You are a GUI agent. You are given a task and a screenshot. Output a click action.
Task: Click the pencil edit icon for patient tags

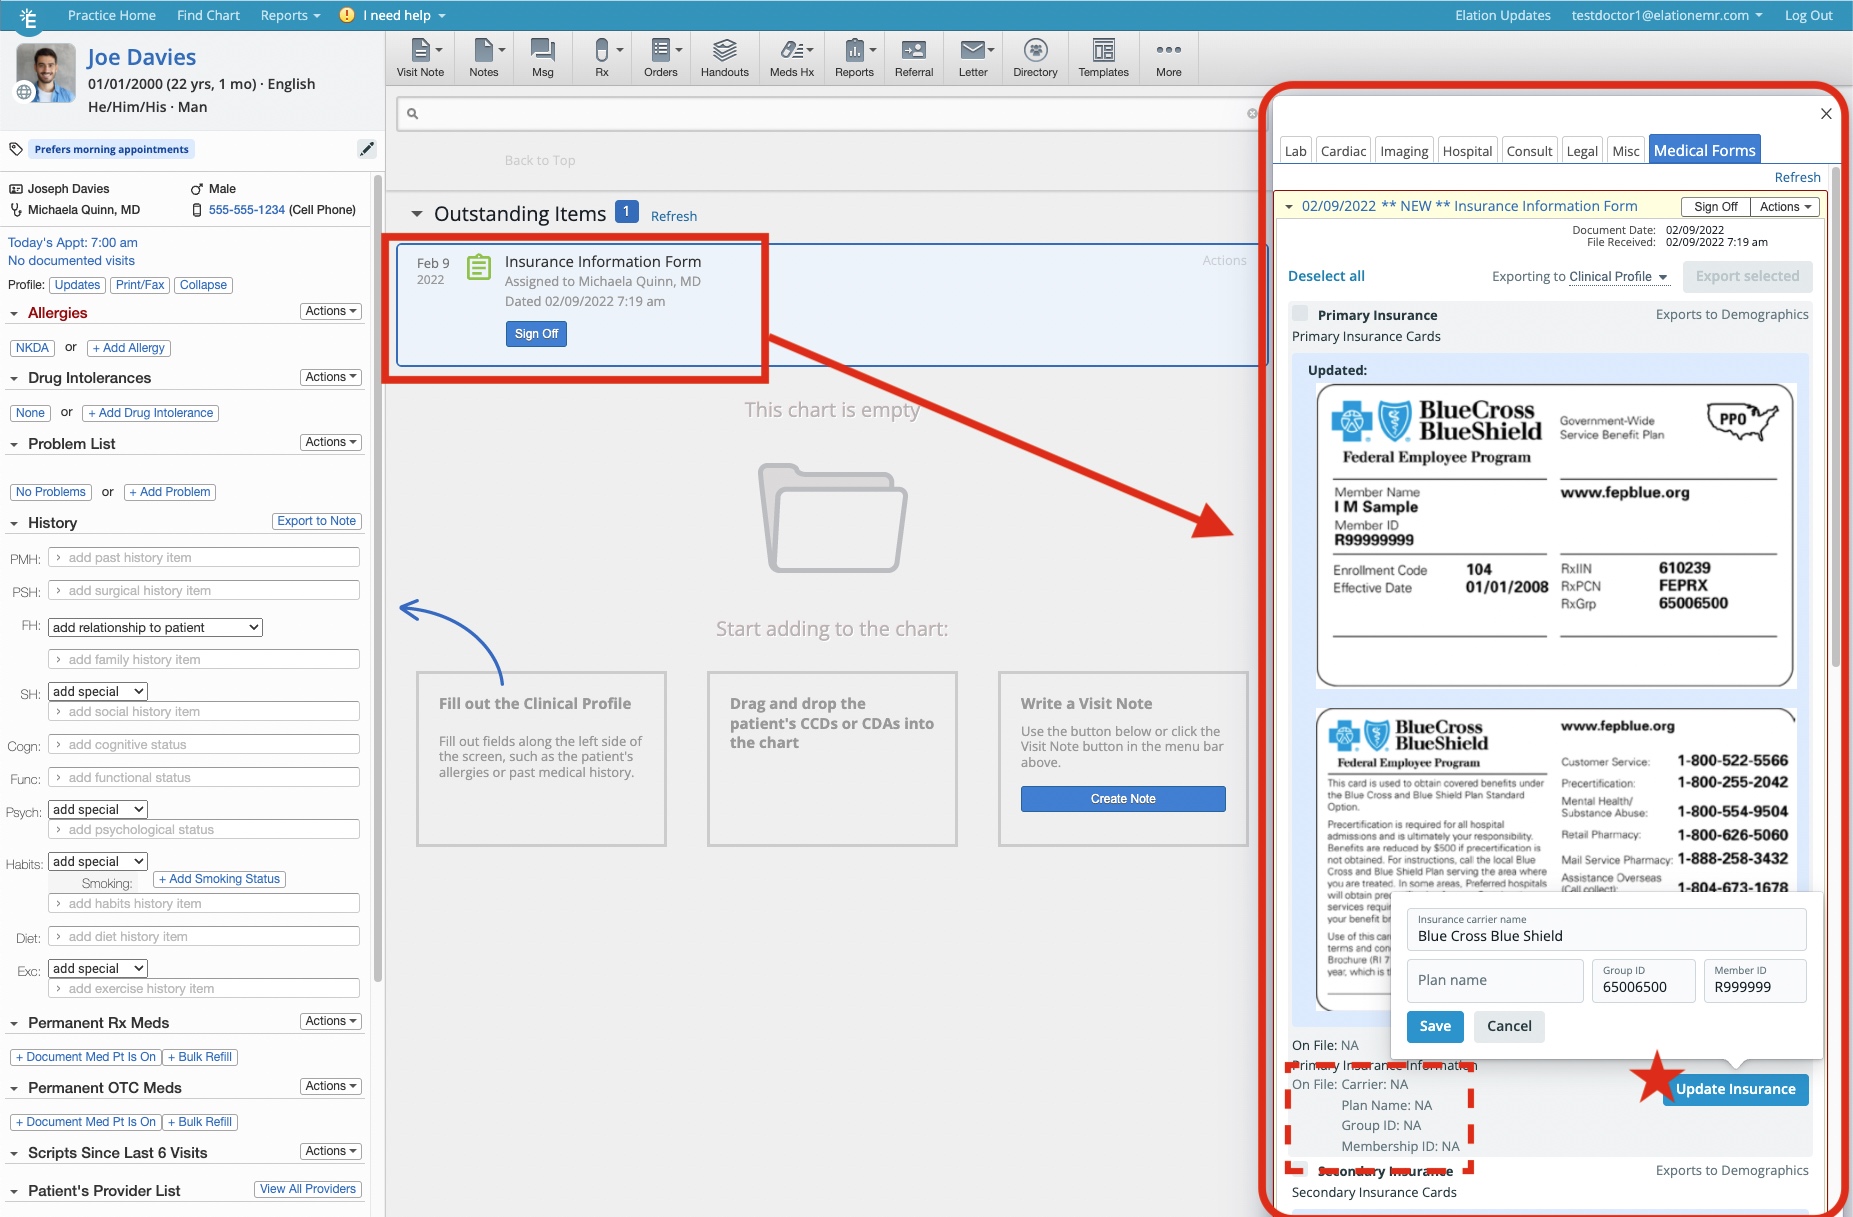point(367,149)
